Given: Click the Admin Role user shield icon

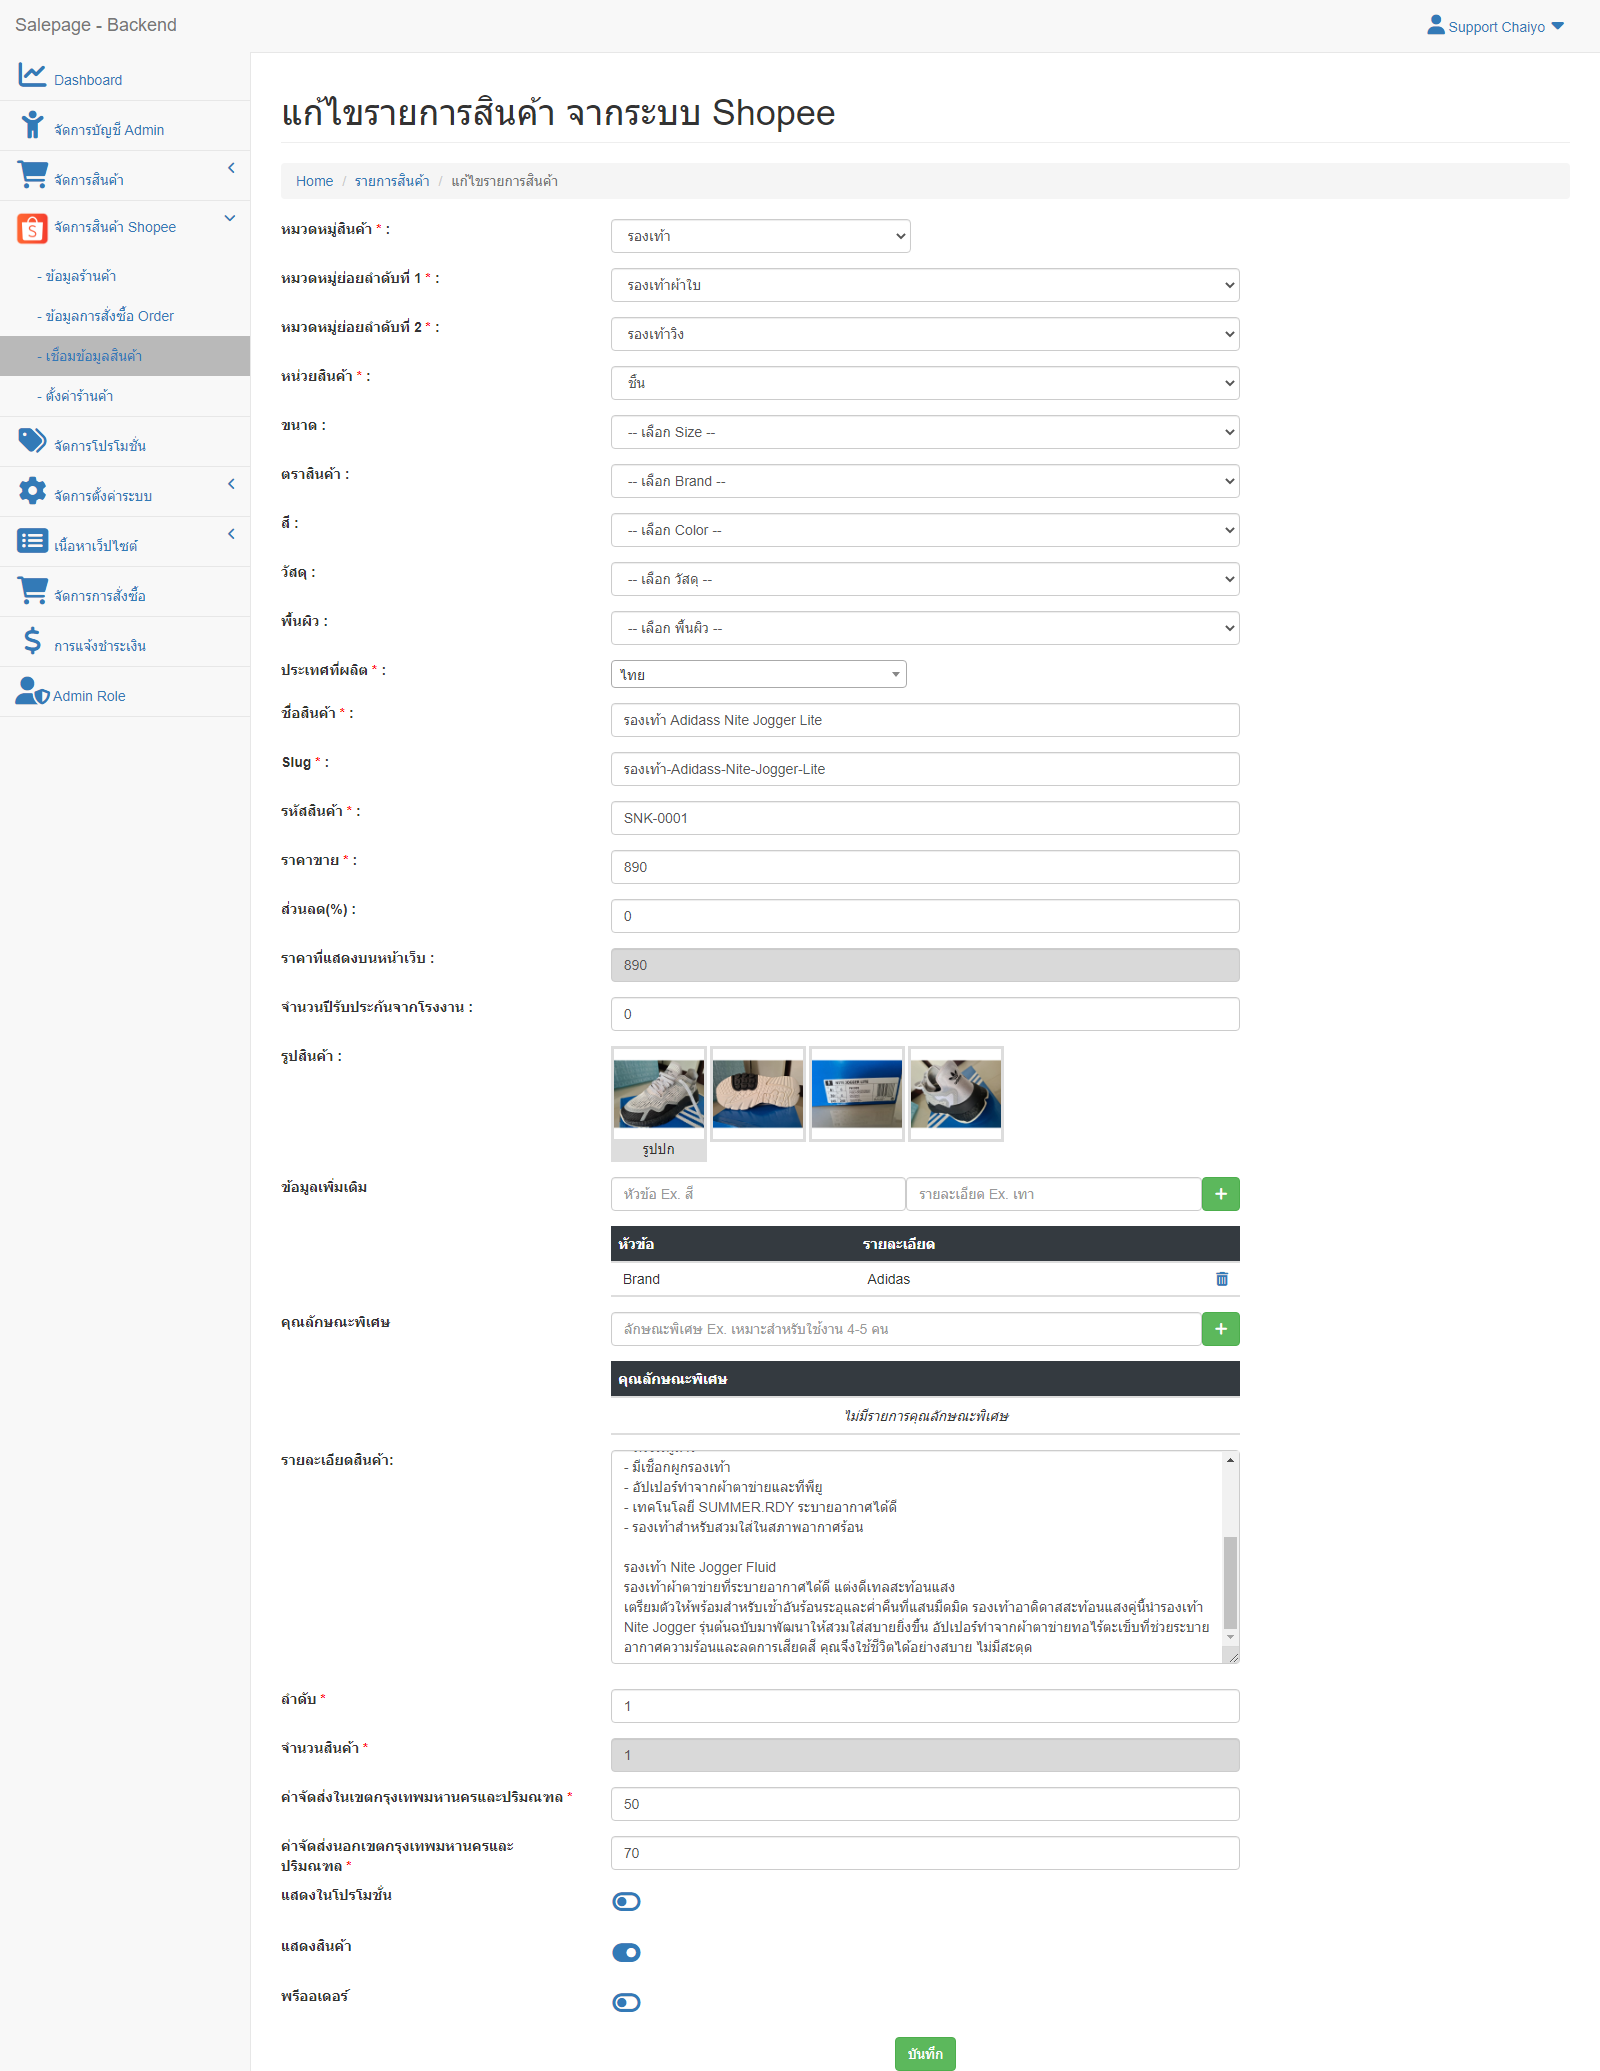Looking at the screenshot, I should [32, 691].
